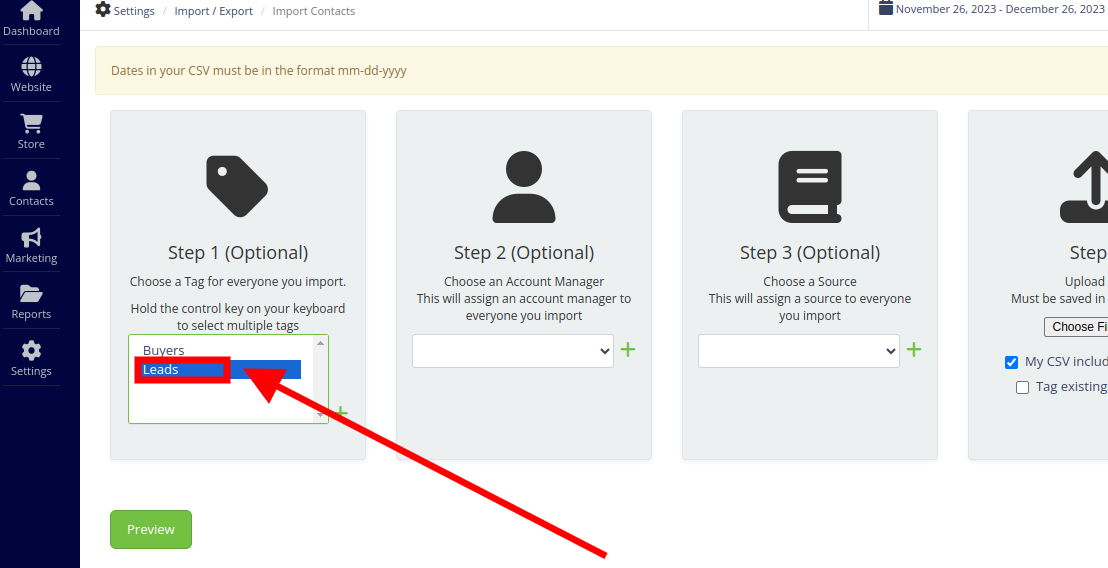Image resolution: width=1108 pixels, height=568 pixels.
Task: Open the Marketing megaphone icon
Action: pyautogui.click(x=31, y=237)
